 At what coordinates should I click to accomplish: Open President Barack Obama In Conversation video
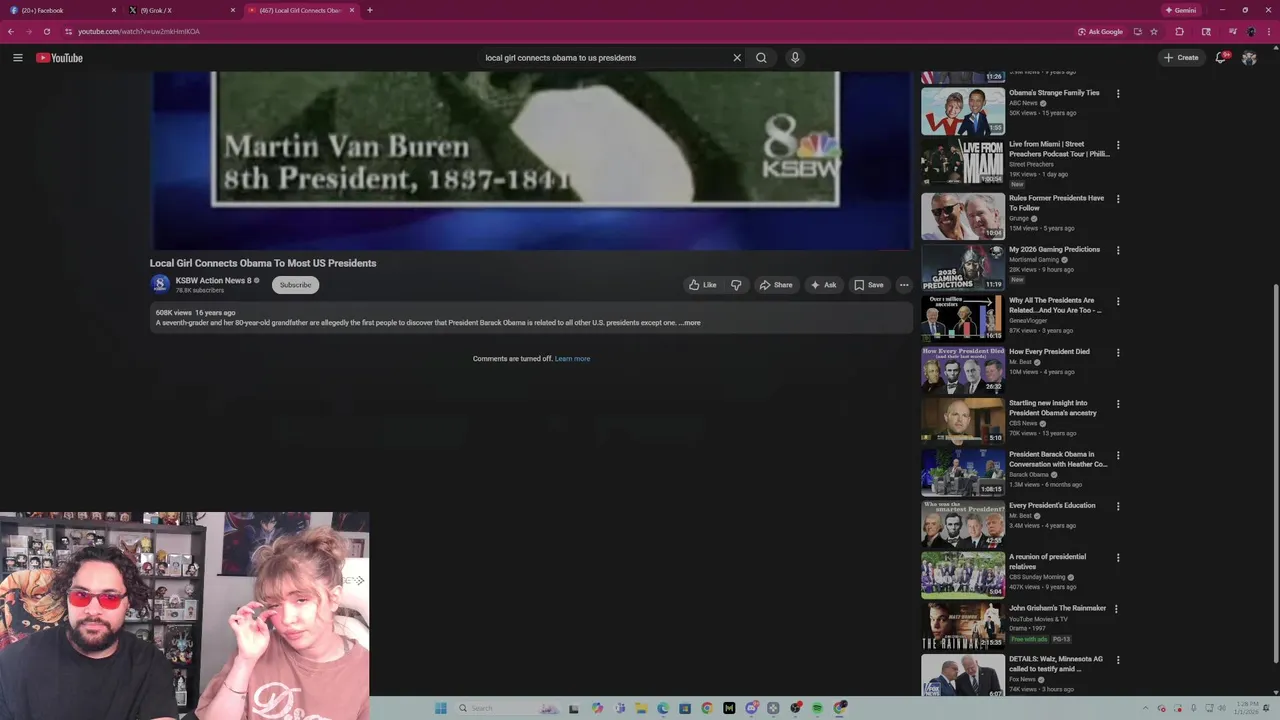pyautogui.click(x=1058, y=459)
